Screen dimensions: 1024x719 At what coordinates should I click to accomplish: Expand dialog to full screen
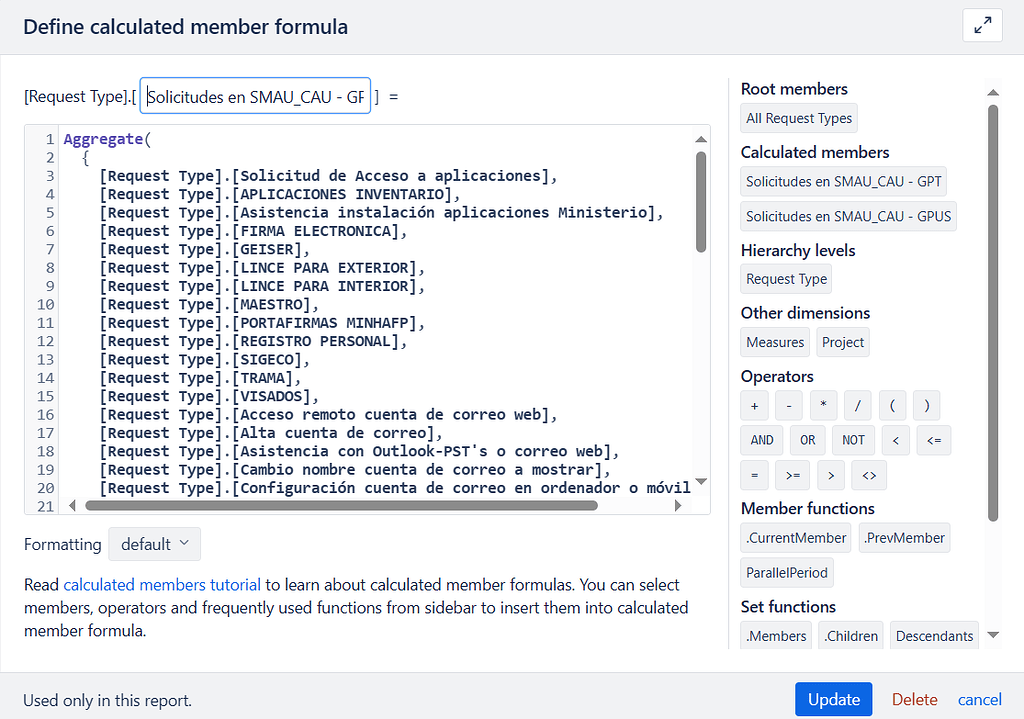point(982,25)
